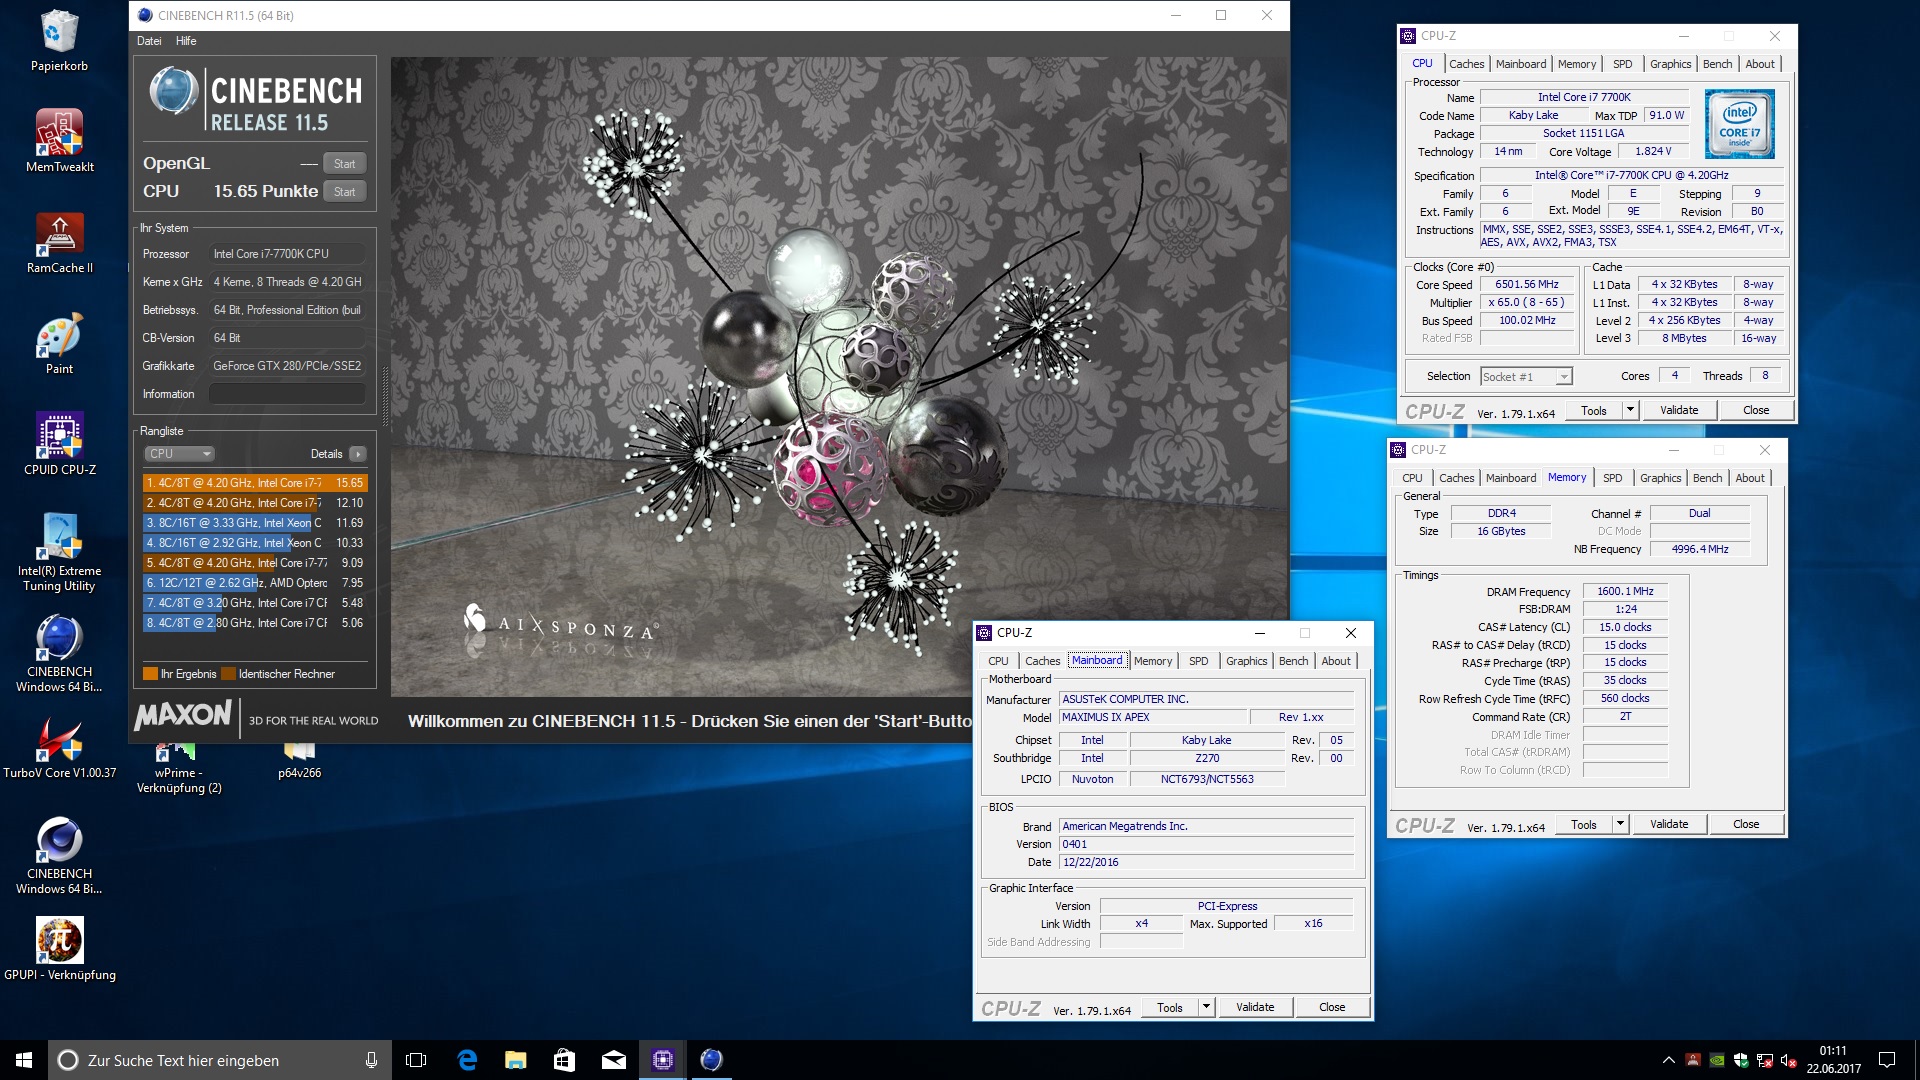Open Task View in the taskbar
The height and width of the screenshot is (1080, 1920).
(x=416, y=1060)
